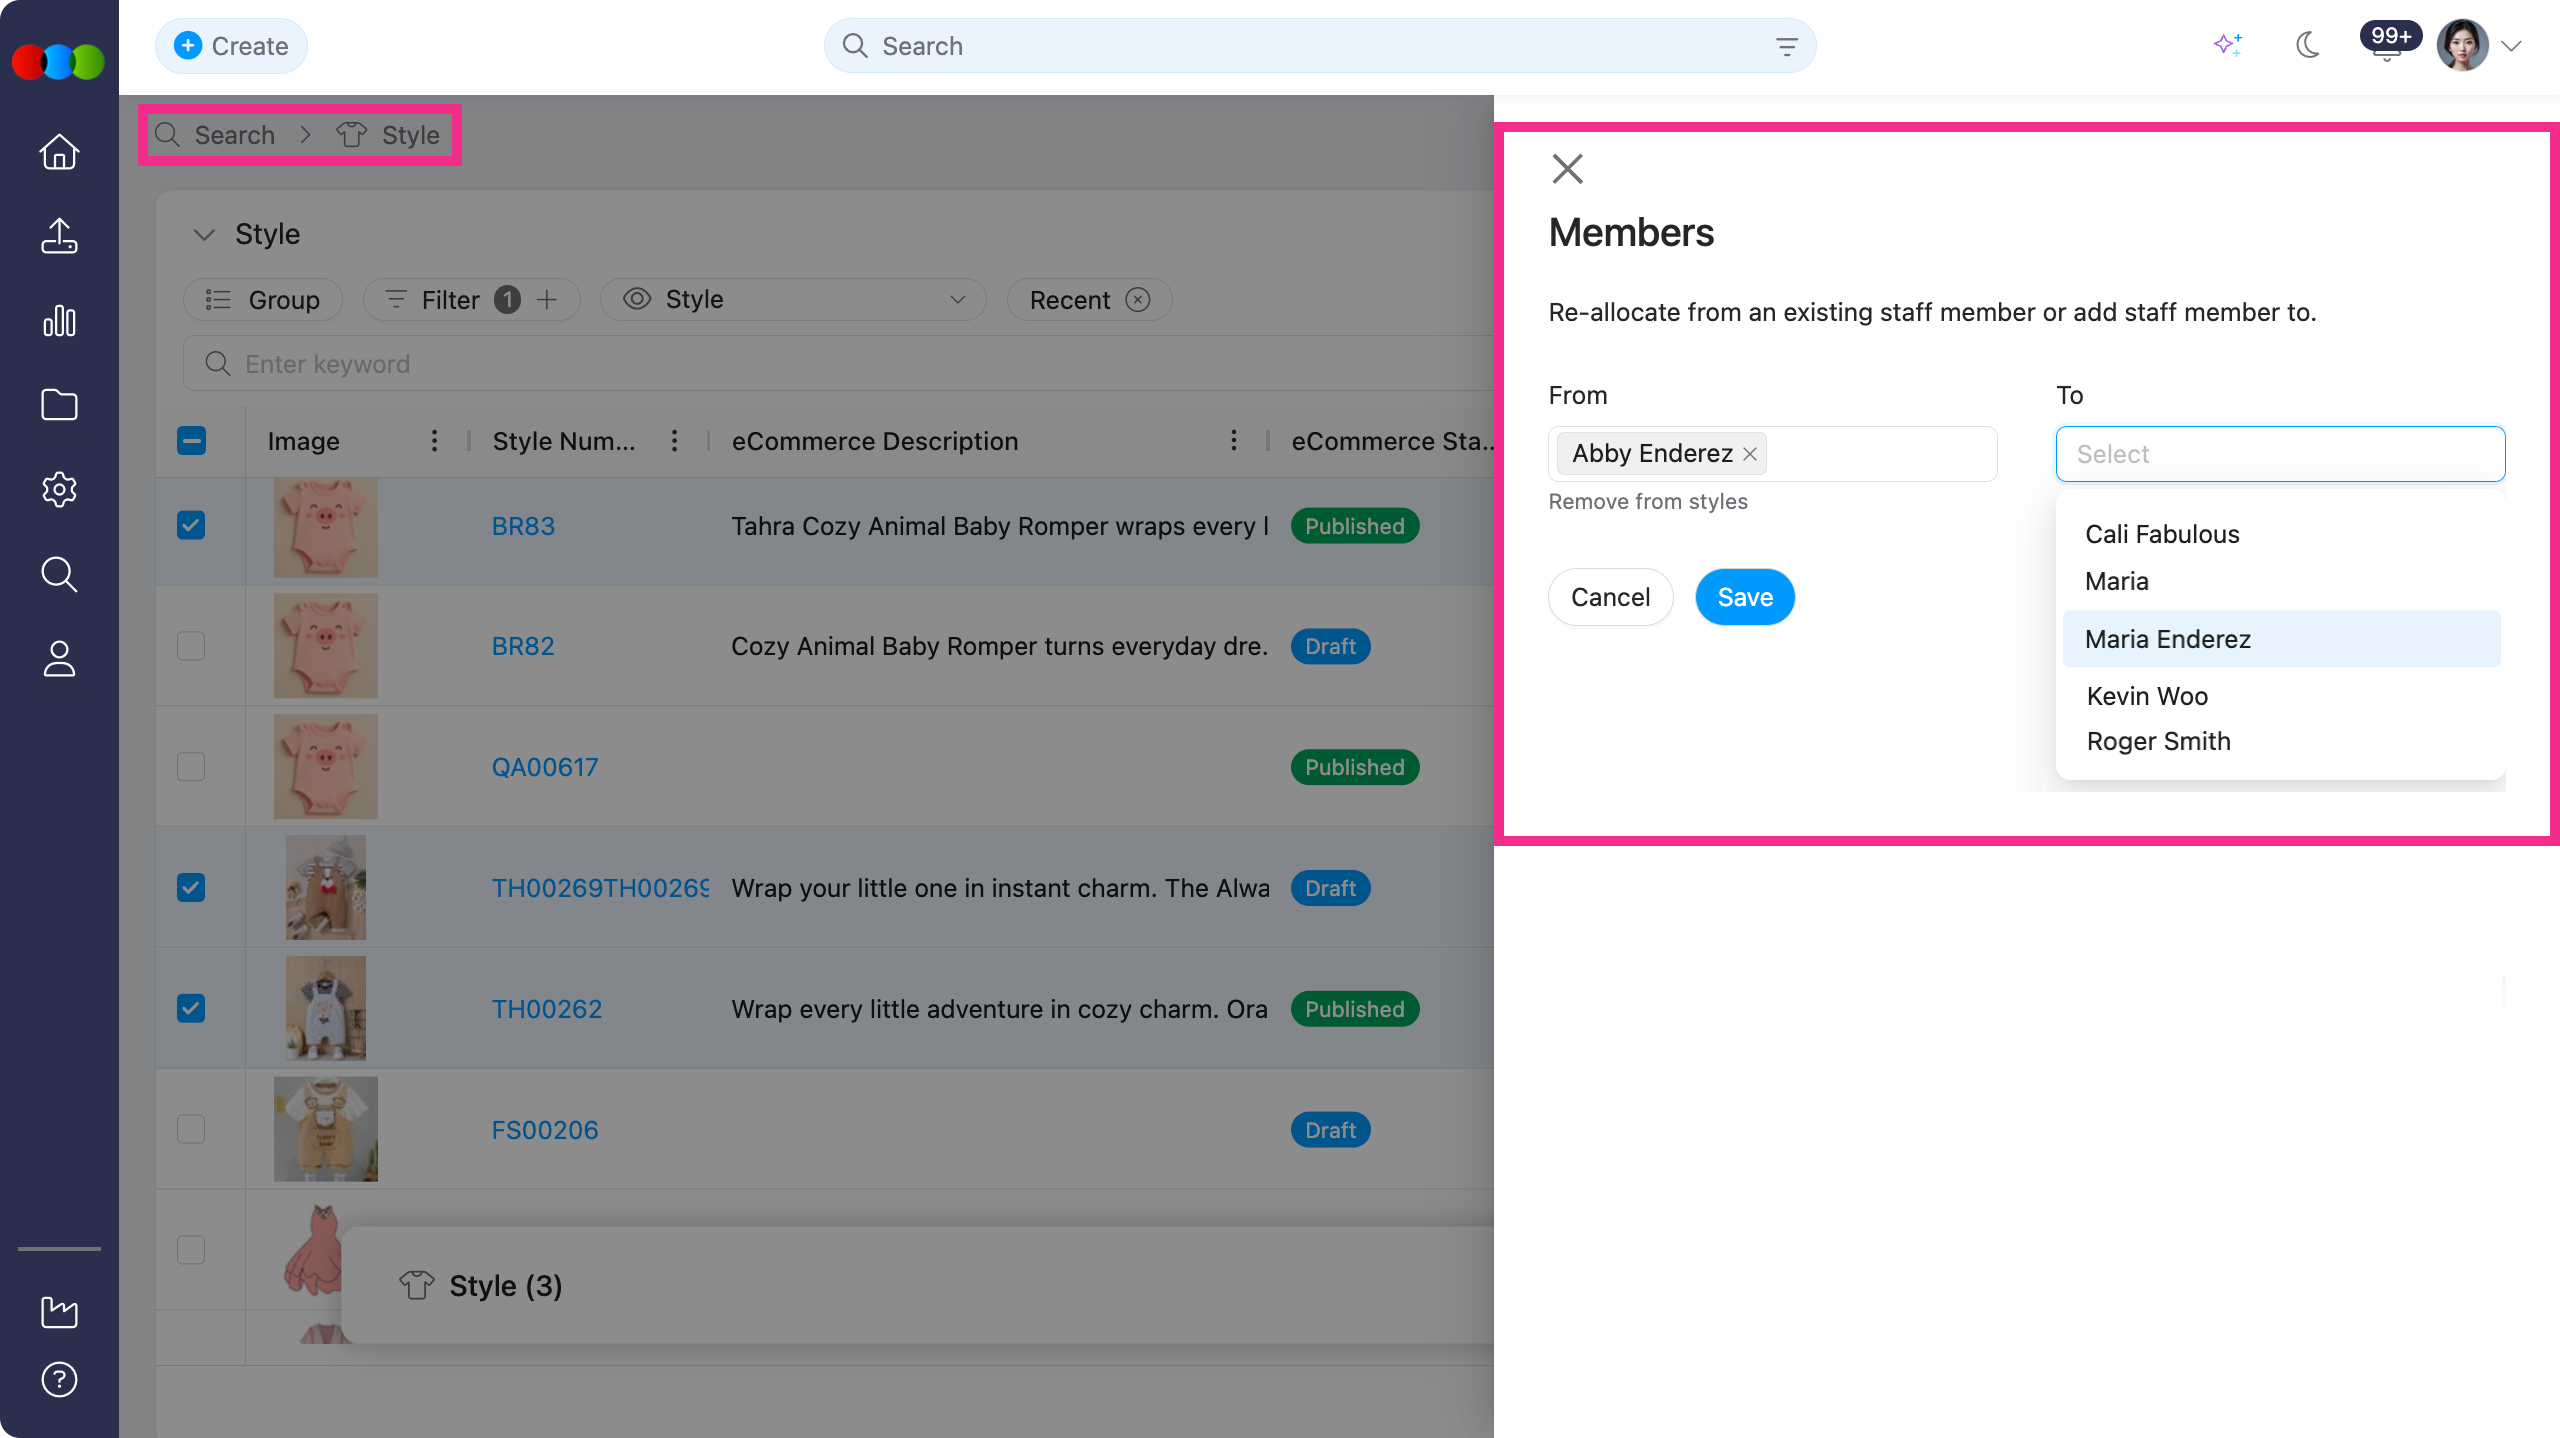The width and height of the screenshot is (2560, 1438).
Task: Open the folder icon in sidebar
Action: point(59,405)
